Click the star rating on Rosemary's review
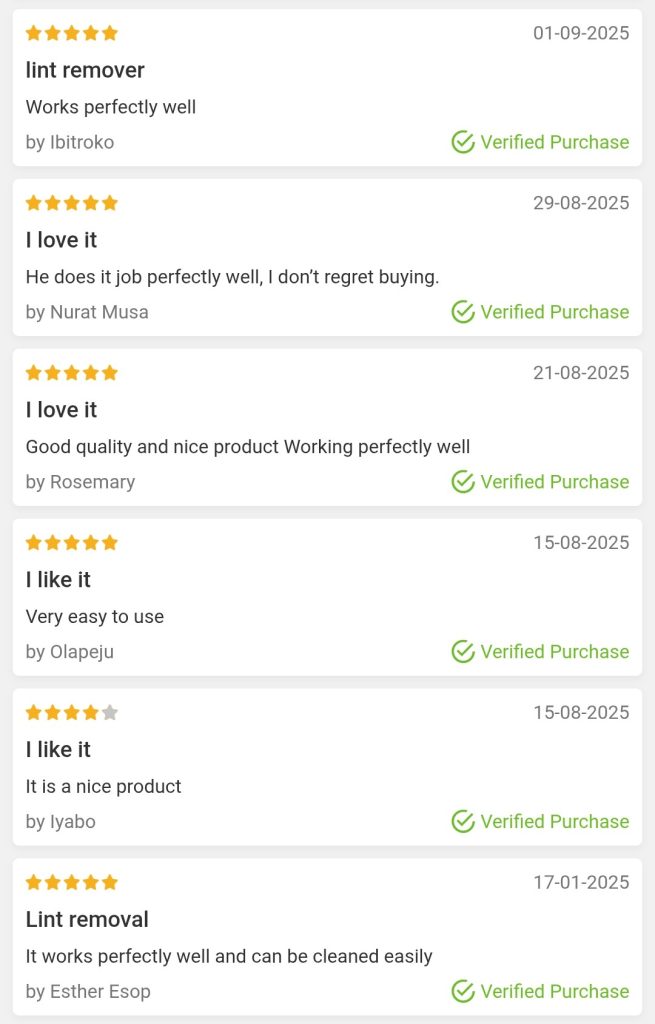This screenshot has width=655, height=1024. pos(72,373)
